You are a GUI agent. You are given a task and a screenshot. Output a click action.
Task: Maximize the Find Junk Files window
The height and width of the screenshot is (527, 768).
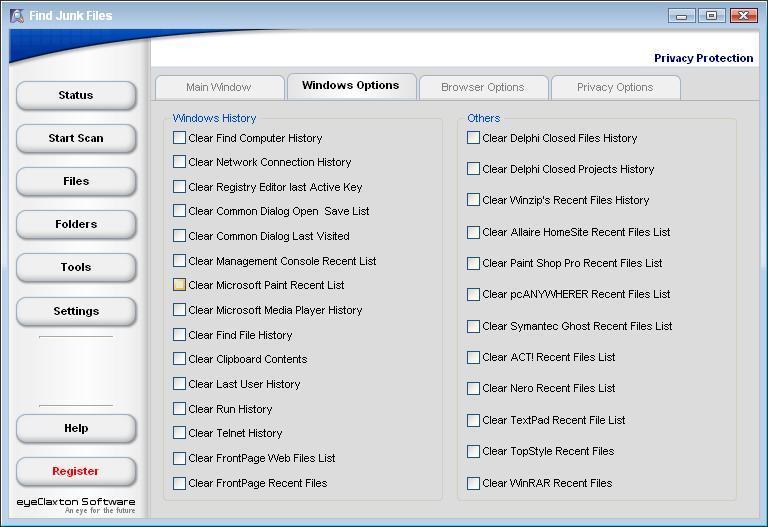point(712,16)
